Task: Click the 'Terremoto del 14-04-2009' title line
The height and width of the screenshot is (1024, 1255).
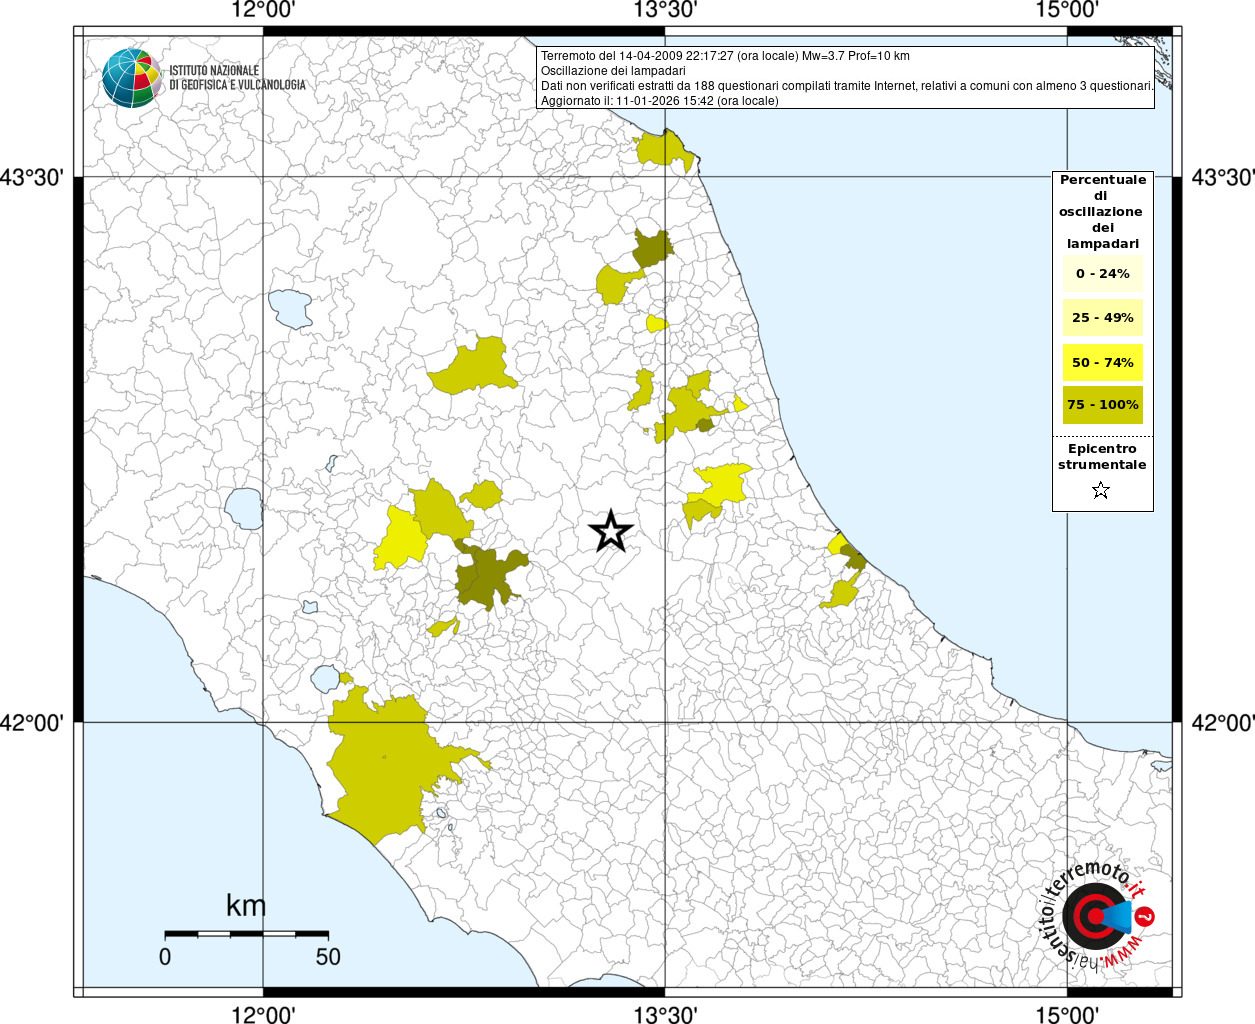Action: click(x=725, y=56)
